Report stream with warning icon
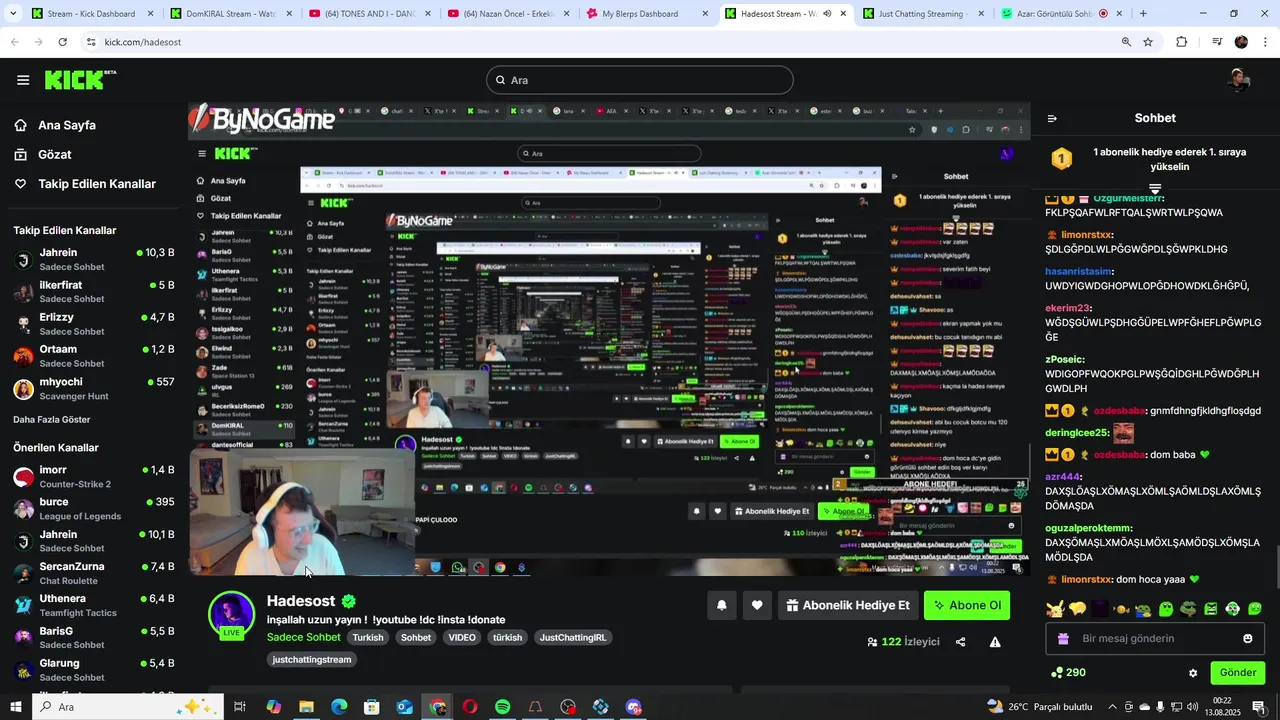 click(995, 642)
